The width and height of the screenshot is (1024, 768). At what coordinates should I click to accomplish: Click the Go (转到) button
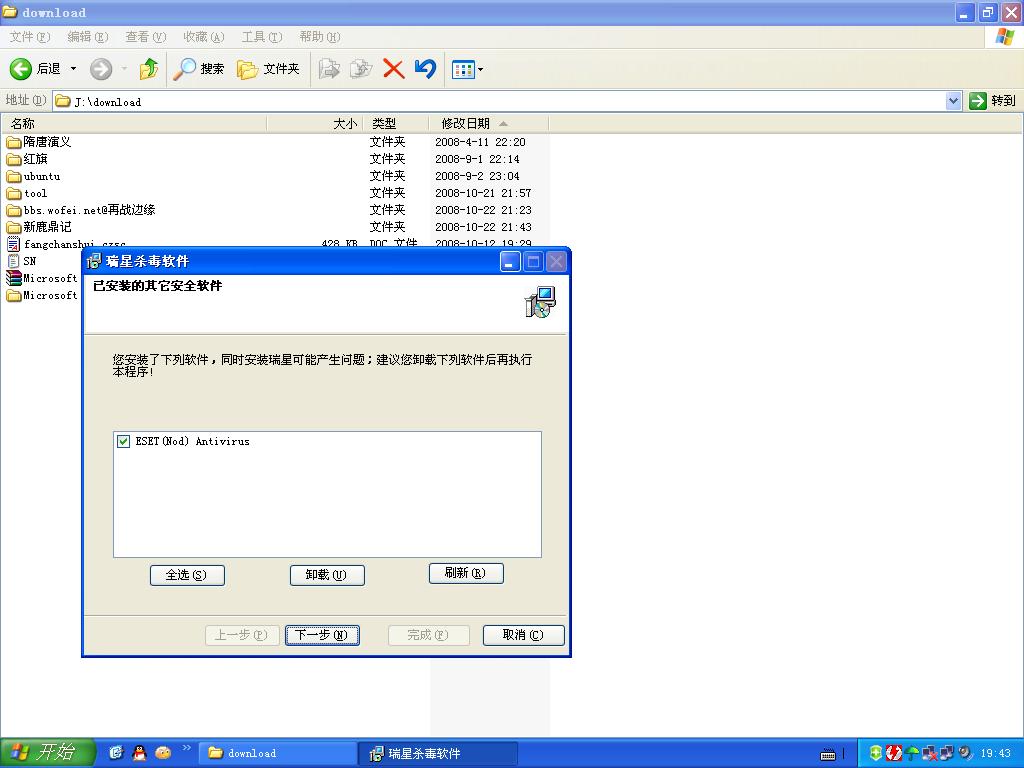pyautogui.click(x=993, y=101)
